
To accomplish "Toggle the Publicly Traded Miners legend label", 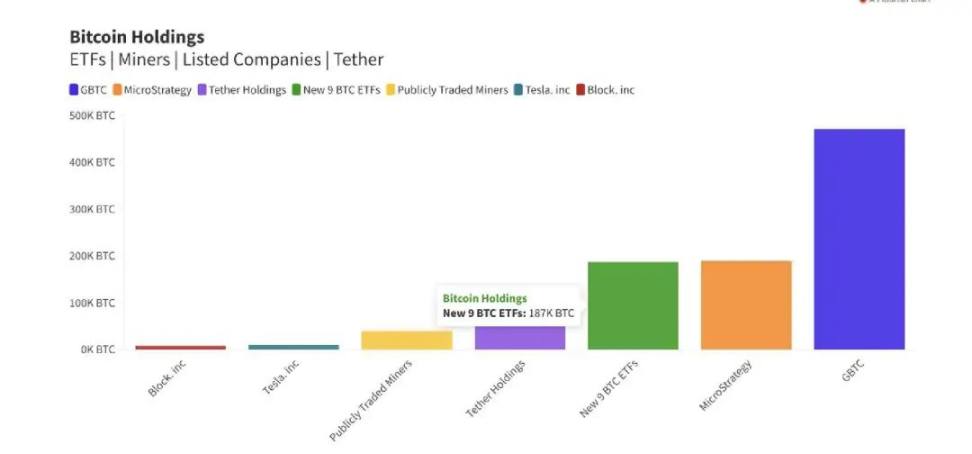I will tap(453, 91).
